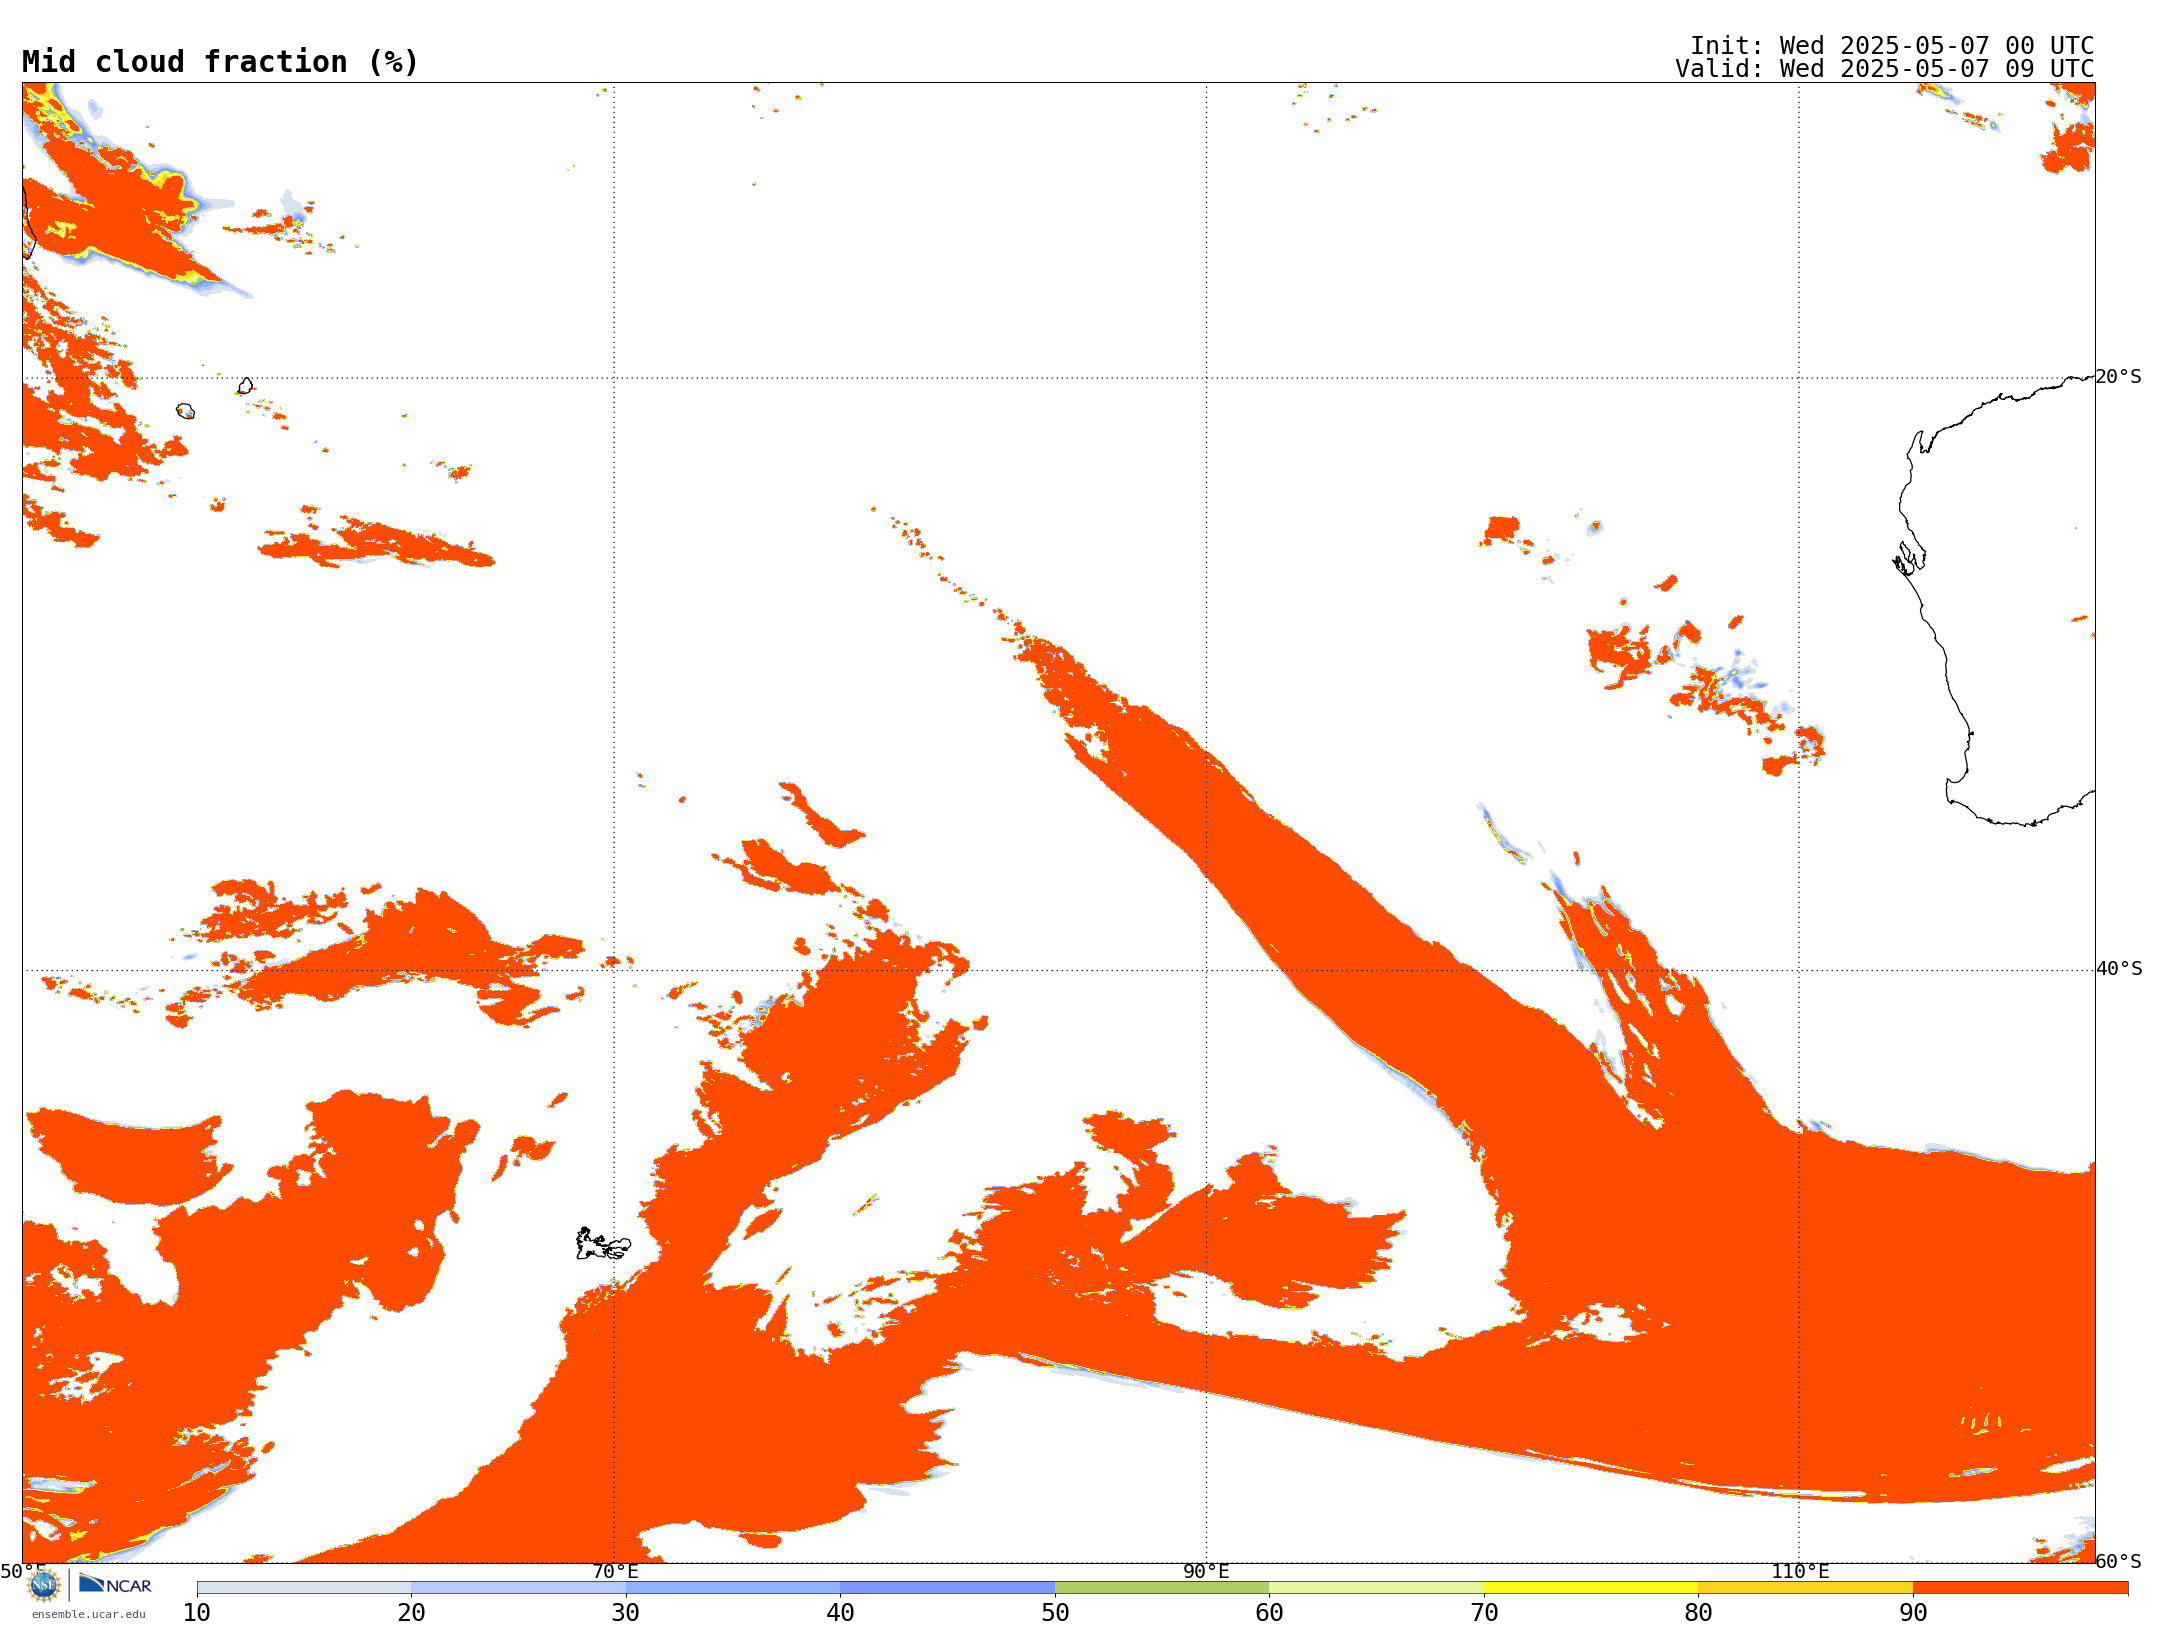Click the 70–80 bright yellow colorbar segment
Image resolution: width=2160 pixels, height=1626 pixels.
point(1591,1588)
